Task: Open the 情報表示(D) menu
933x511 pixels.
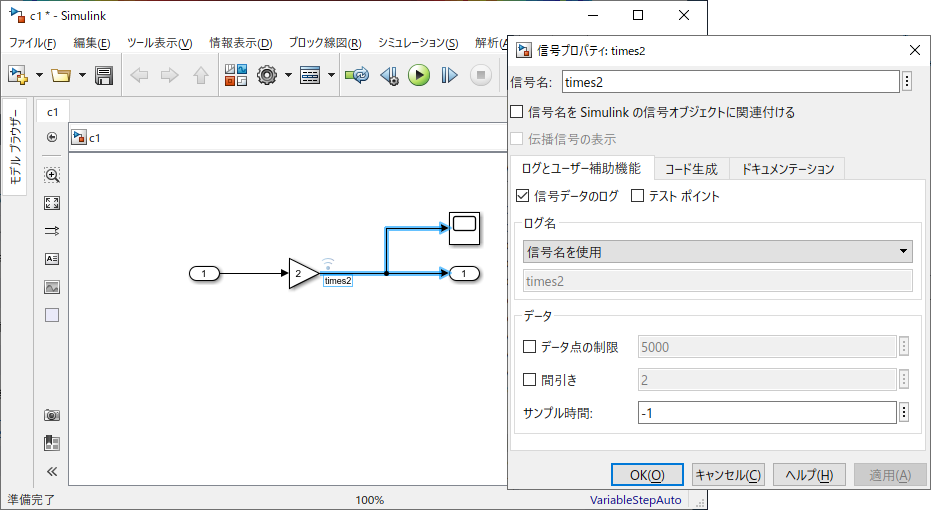Action: [x=240, y=43]
